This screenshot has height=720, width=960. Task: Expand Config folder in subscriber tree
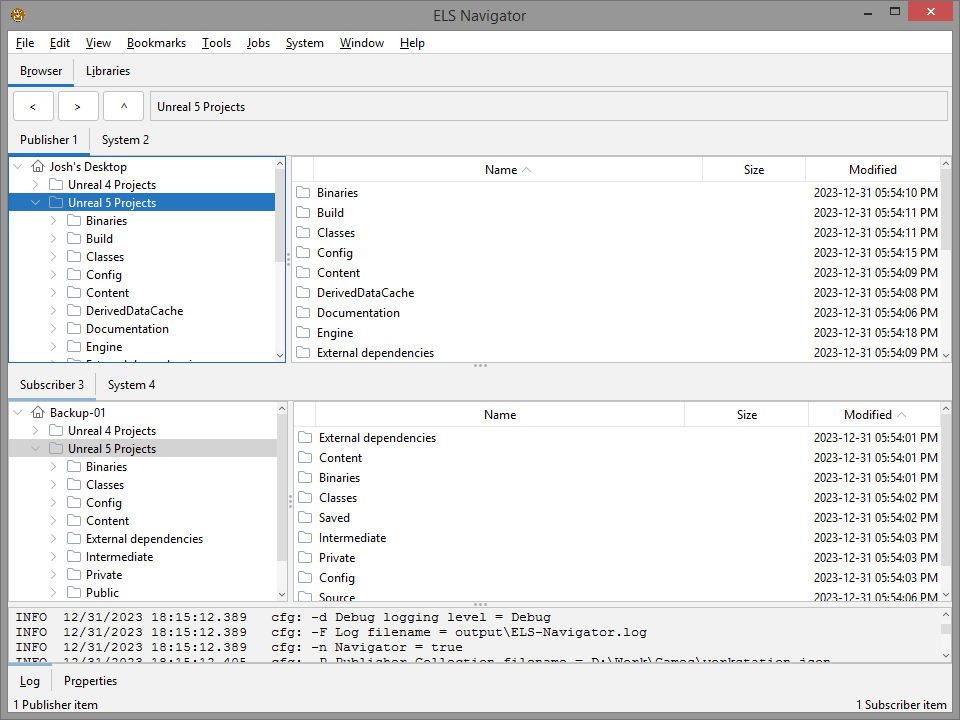[x=53, y=503]
